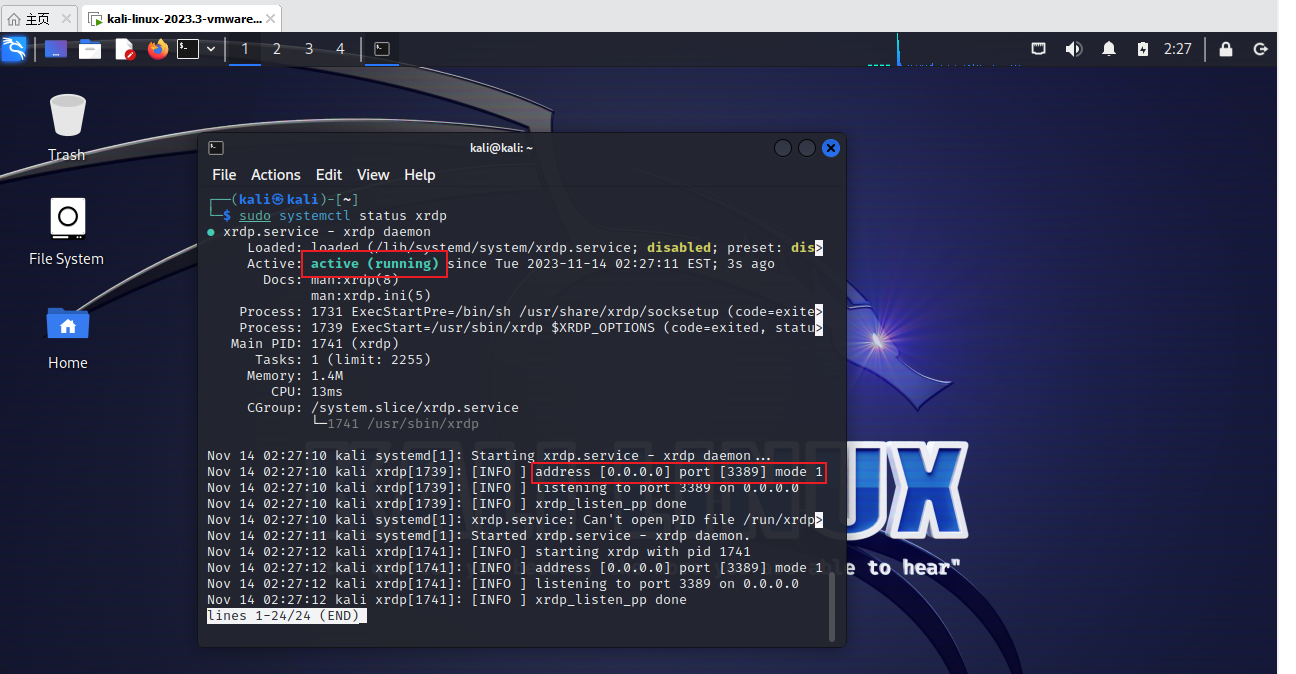Click 'lines 1-24/24 (END)' pager status
This screenshot has height=674, width=1296.
(x=287, y=616)
